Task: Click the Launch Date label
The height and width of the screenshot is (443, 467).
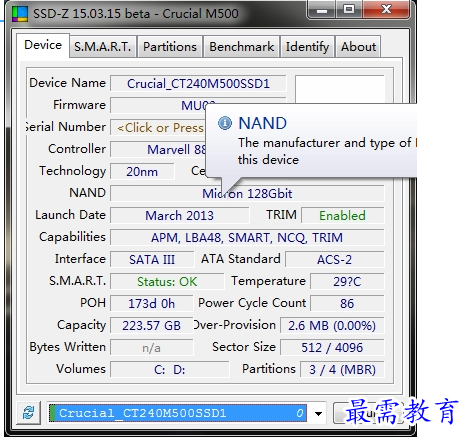Action: [x=70, y=215]
